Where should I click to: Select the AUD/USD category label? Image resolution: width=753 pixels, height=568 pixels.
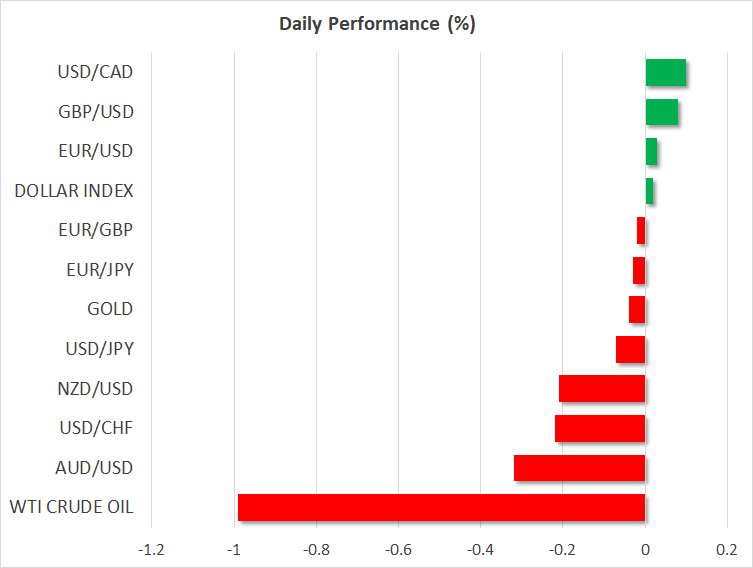(97, 468)
